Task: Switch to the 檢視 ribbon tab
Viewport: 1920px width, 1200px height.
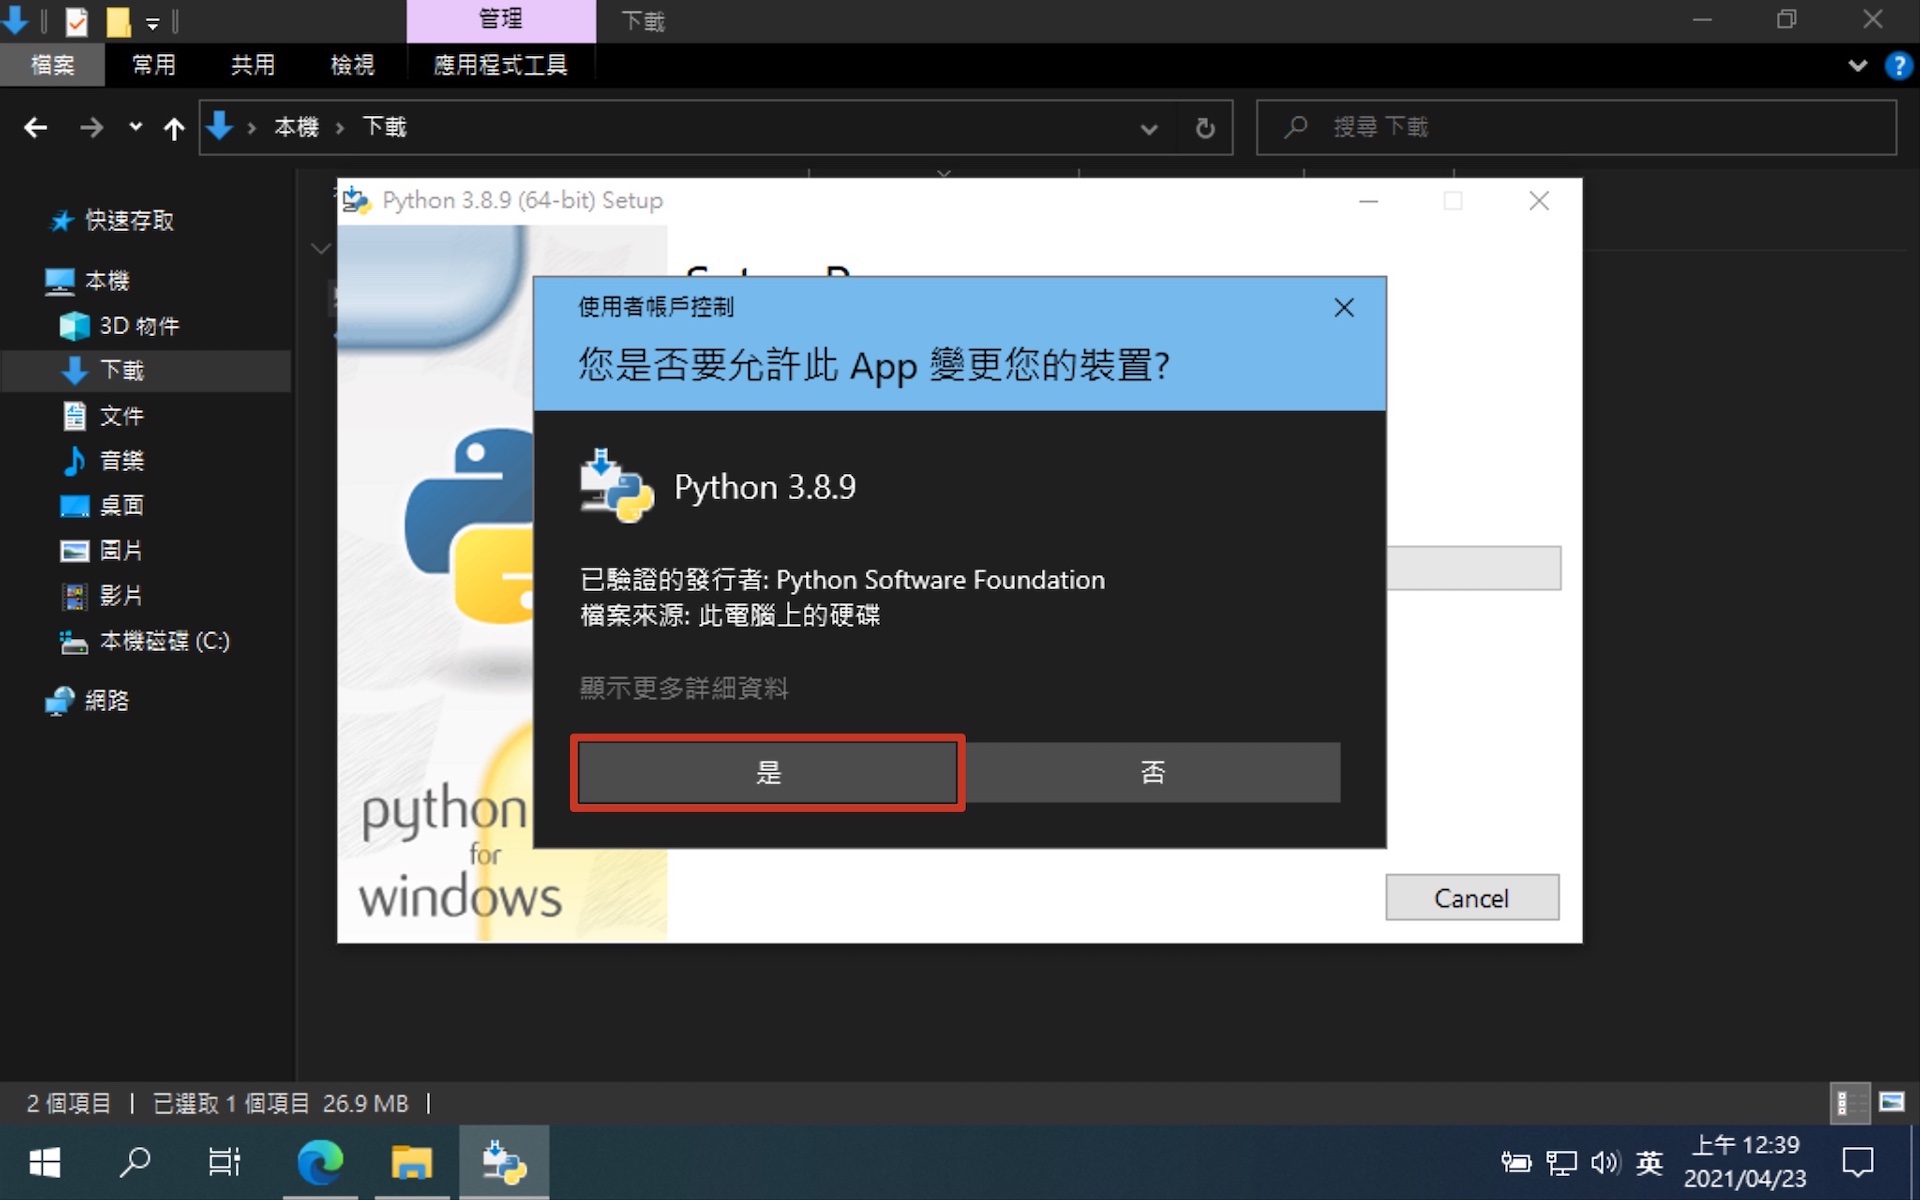Action: click(352, 65)
